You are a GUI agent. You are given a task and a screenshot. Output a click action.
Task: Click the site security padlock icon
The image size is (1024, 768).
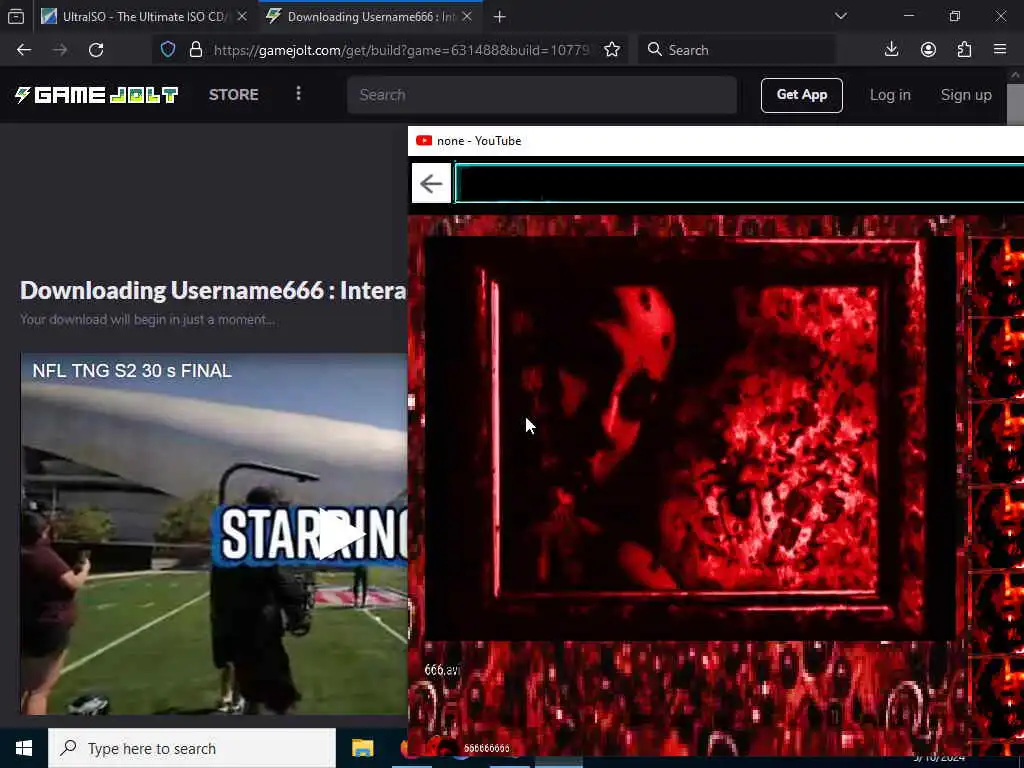tap(195, 50)
